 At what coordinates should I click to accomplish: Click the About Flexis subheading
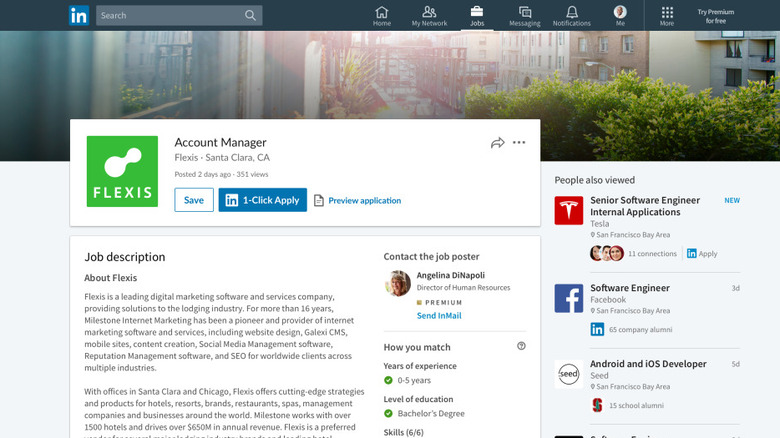110,278
